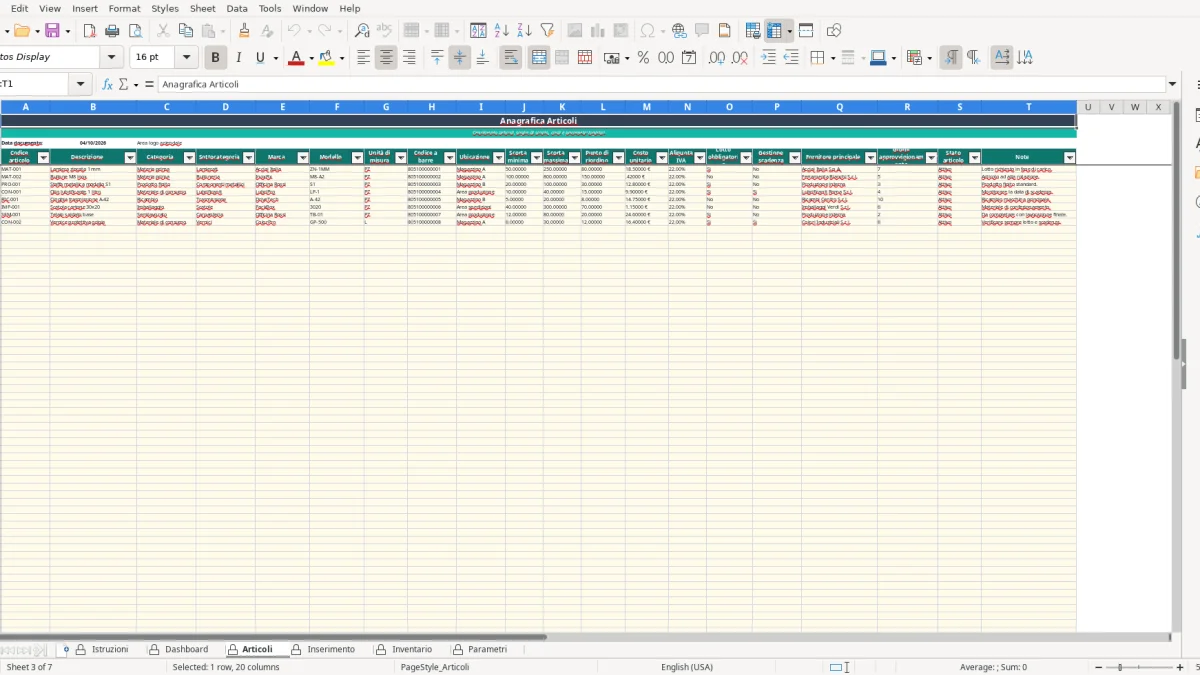Open the Marca column filter dropdown
1200x675 pixels.
click(303, 157)
